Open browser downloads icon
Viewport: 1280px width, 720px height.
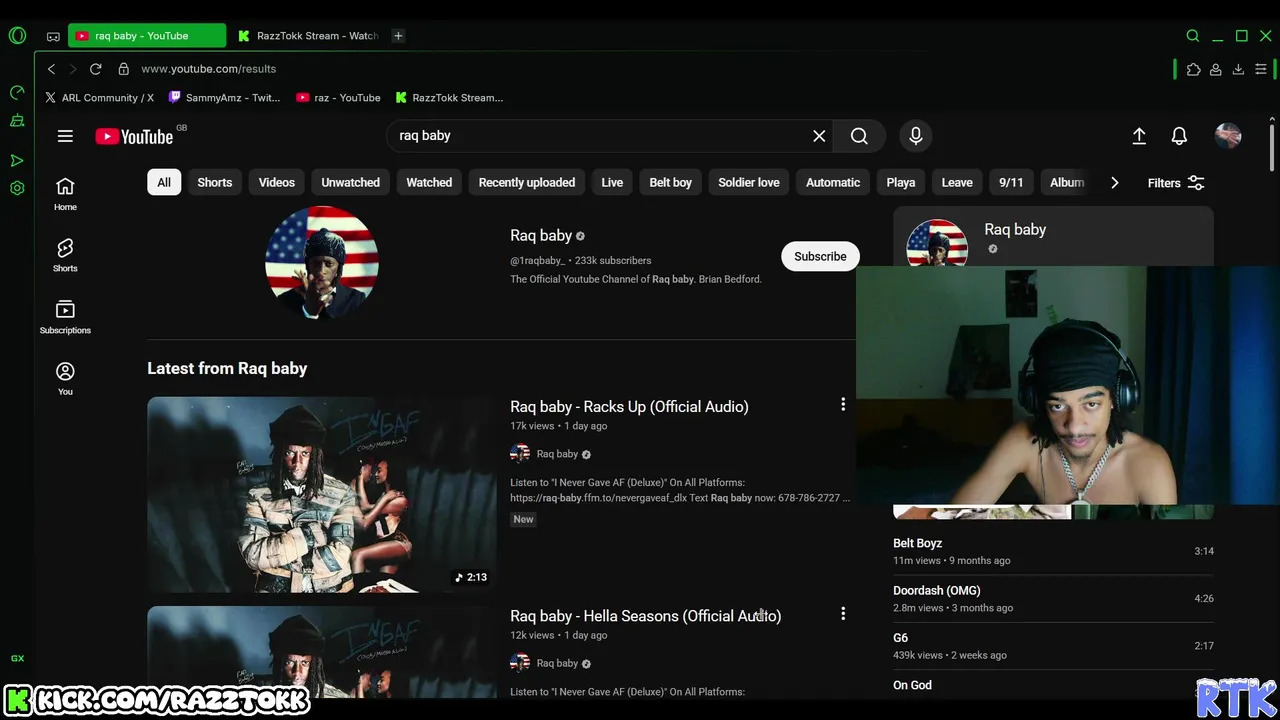[1238, 69]
